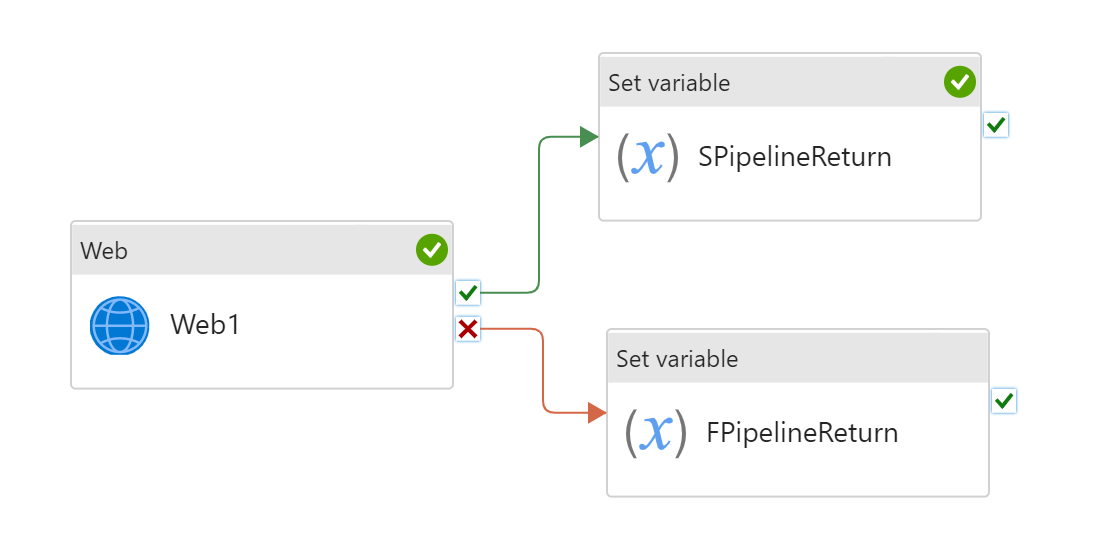Click the green arrowhead entering SPipelineReturn
1112x535 pixels.
(589, 137)
